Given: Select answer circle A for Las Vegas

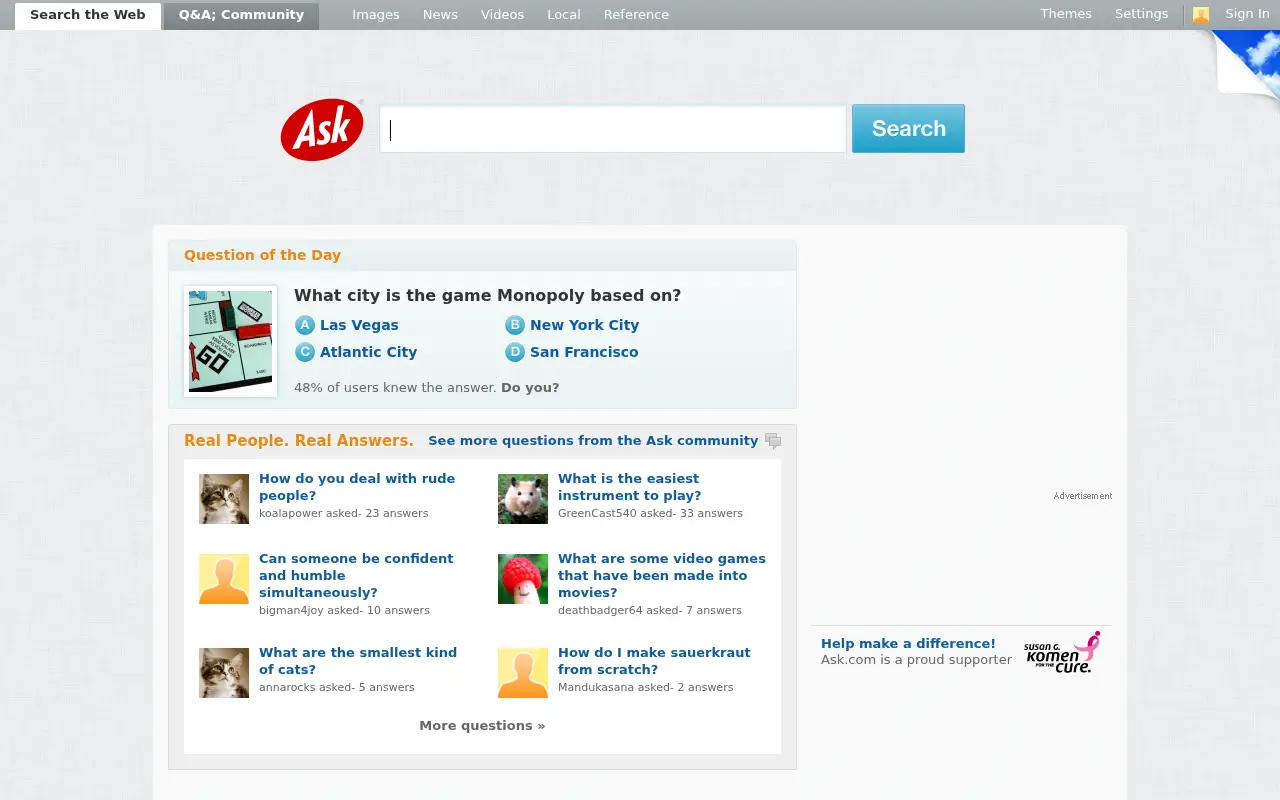Looking at the screenshot, I should (x=305, y=325).
